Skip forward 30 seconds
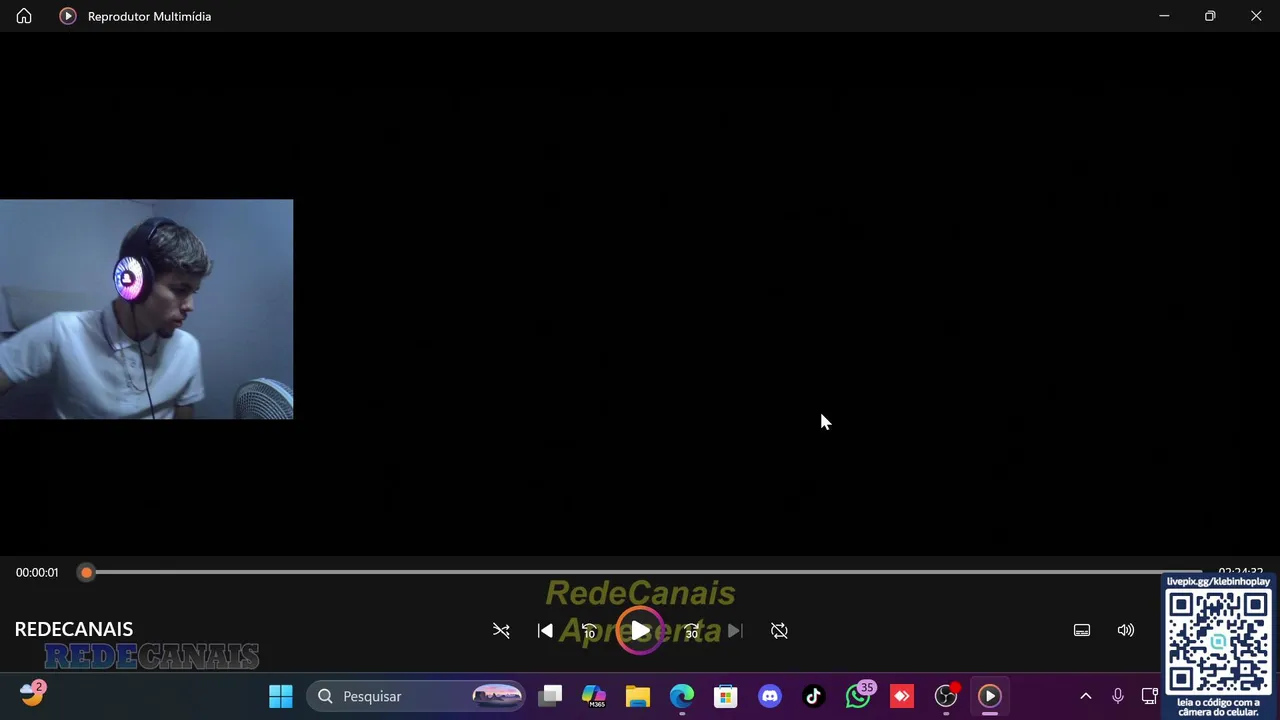Viewport: 1280px width, 720px height. coord(691,631)
